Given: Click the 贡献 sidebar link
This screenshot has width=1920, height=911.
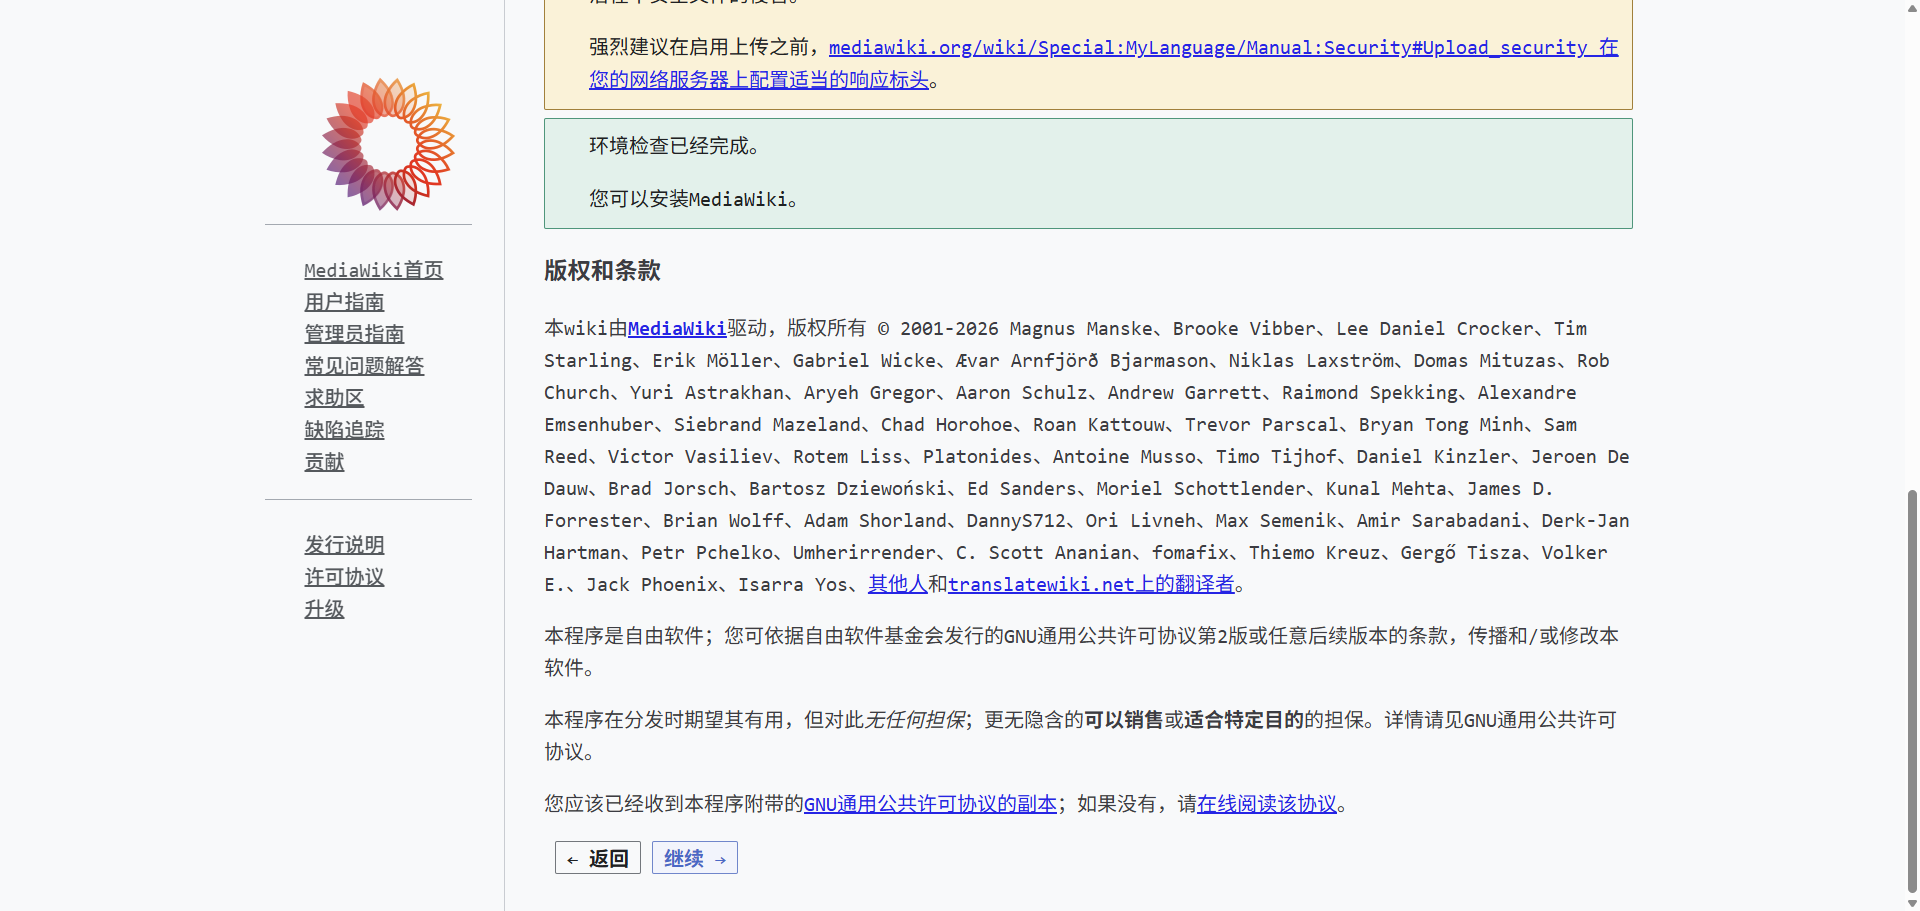Looking at the screenshot, I should [x=324, y=462].
